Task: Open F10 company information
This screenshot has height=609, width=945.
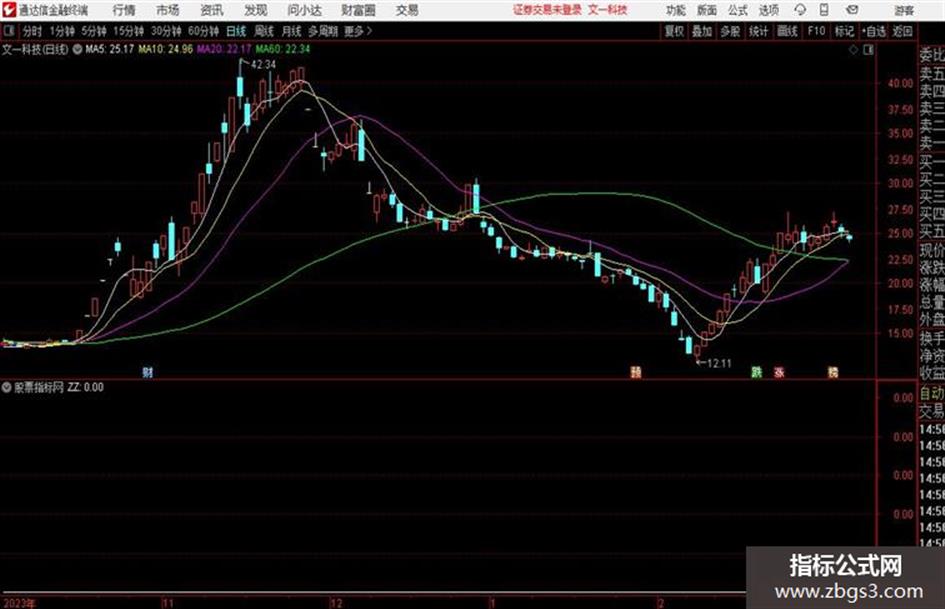Action: [816, 31]
